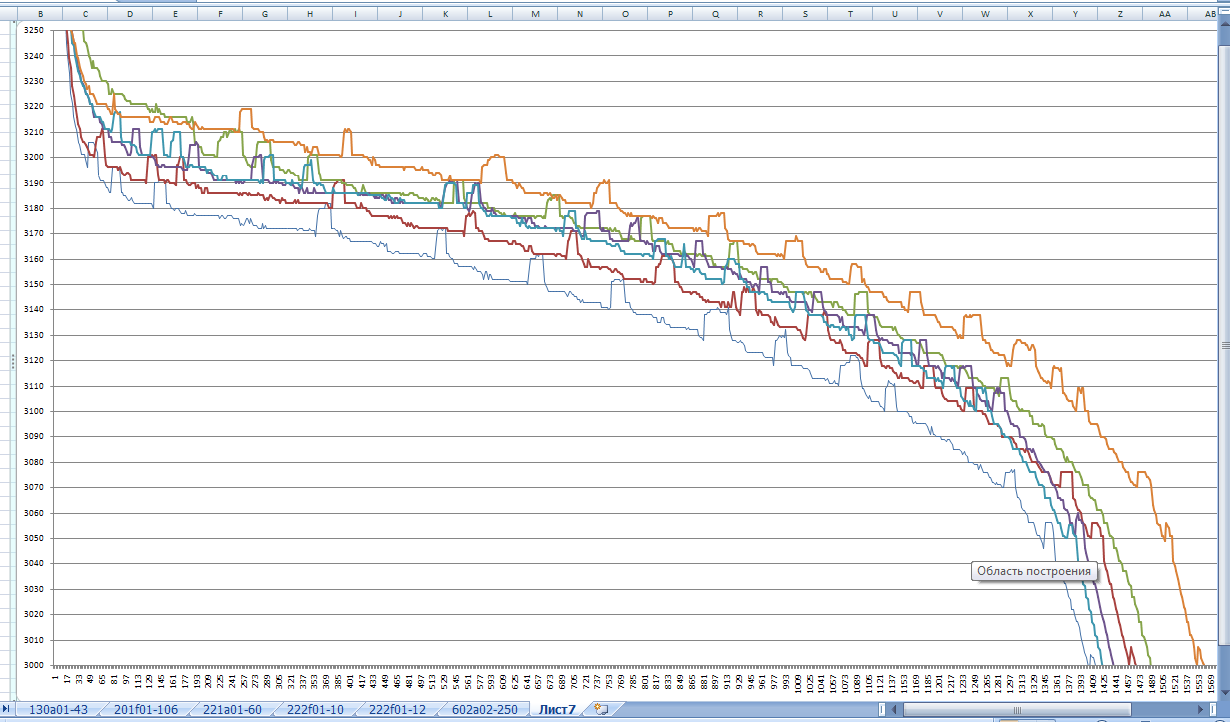This screenshot has height=722, width=1230.
Task: Switch to the 130a01-43 sheet tab
Action: pyautogui.click(x=58, y=710)
